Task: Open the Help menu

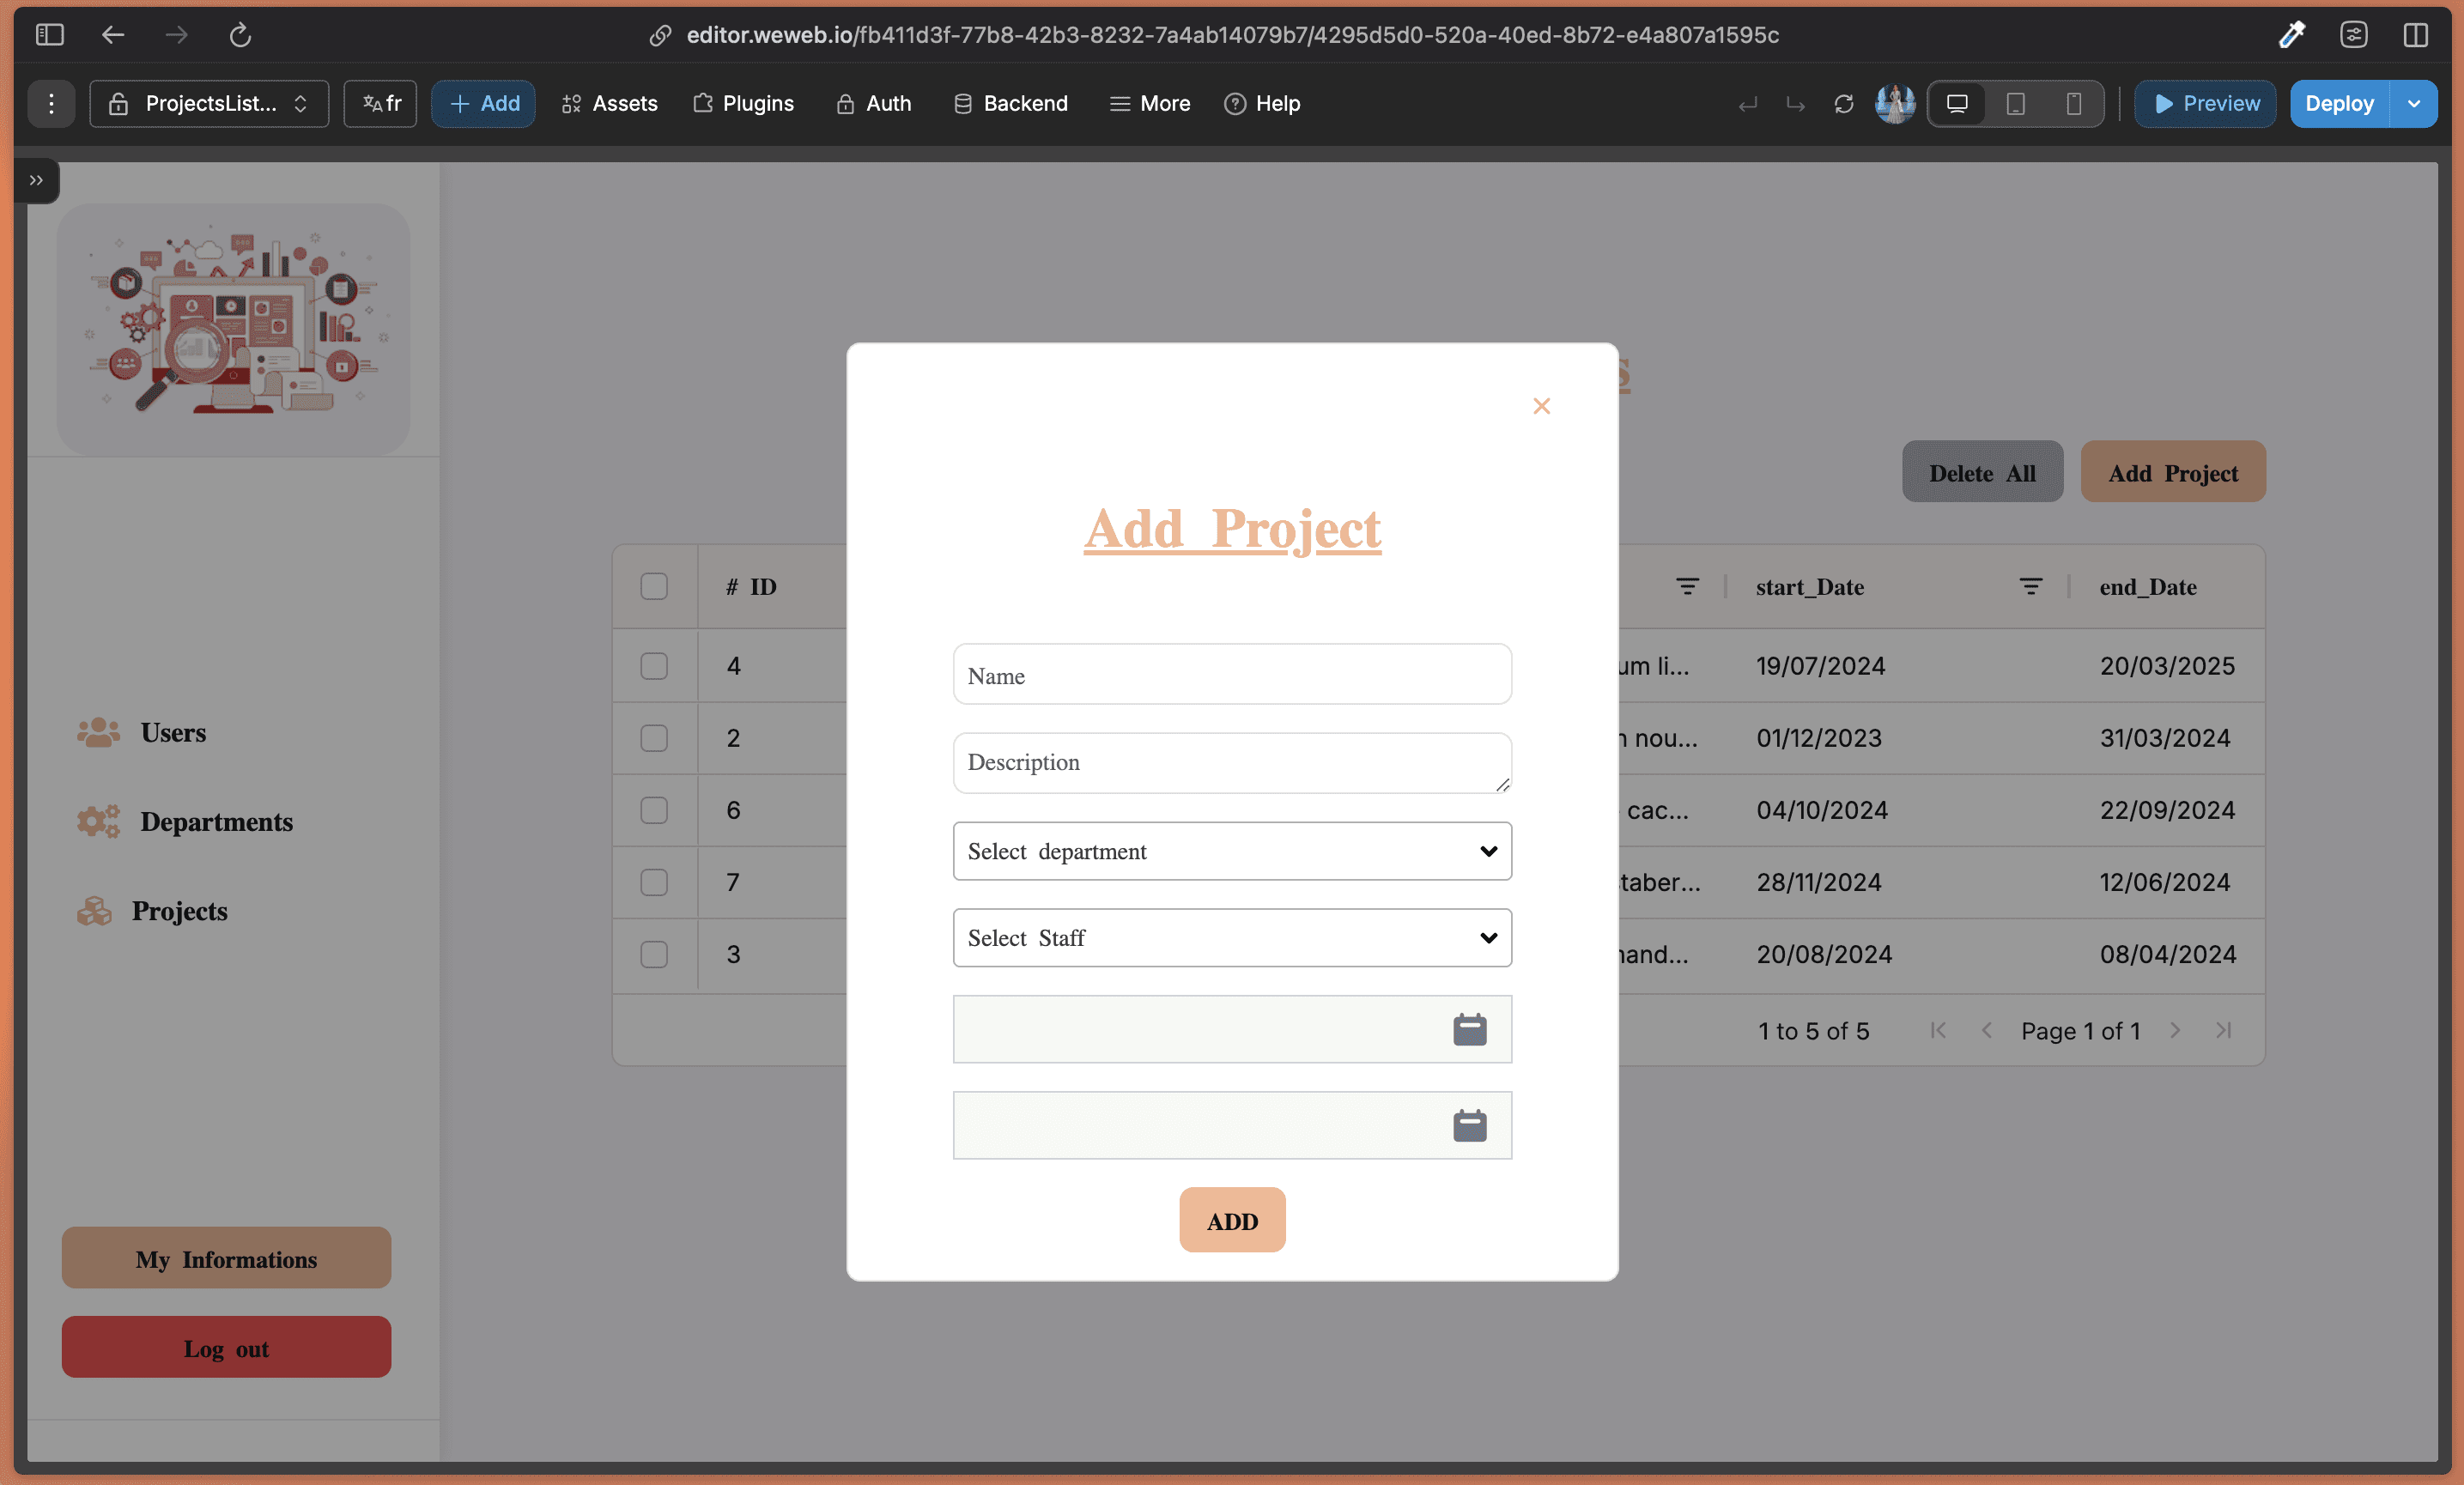Action: [x=1262, y=104]
